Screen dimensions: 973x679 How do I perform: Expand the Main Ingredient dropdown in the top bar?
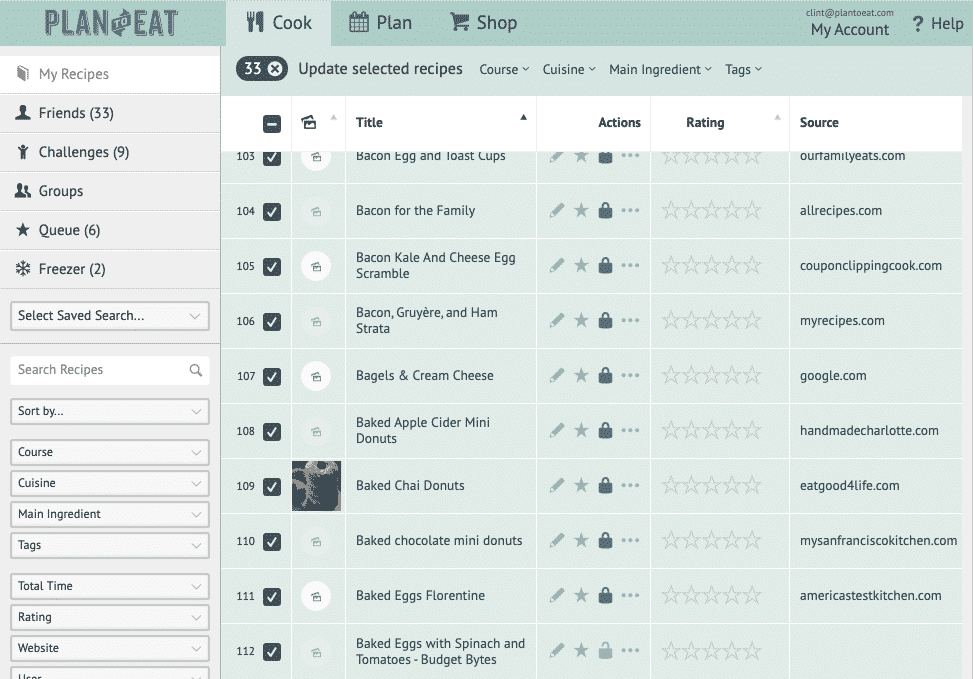[x=660, y=69]
